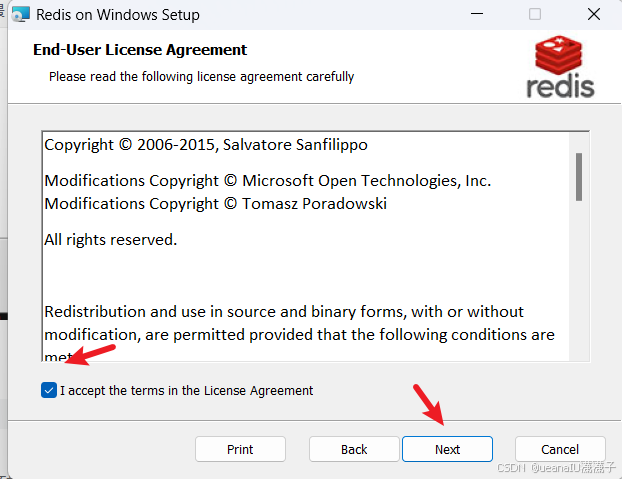Screen dimensions: 622x479
Task: Click the Next button
Action: (447, 449)
